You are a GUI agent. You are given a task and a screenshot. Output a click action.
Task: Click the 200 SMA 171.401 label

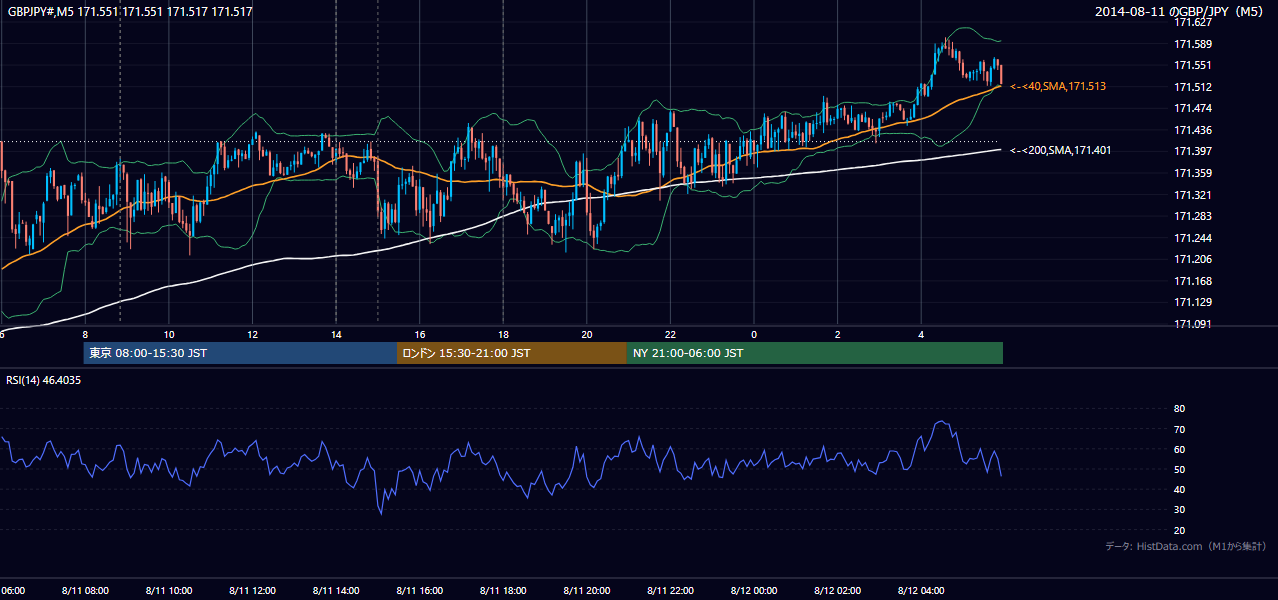click(x=1060, y=150)
